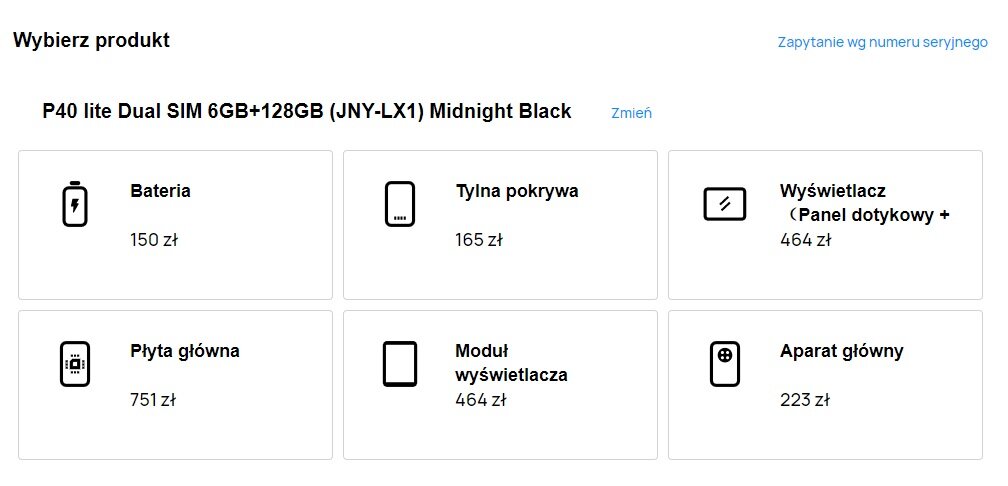Click the back cover phone icon
This screenshot has height=486, width=1008.
click(400, 204)
